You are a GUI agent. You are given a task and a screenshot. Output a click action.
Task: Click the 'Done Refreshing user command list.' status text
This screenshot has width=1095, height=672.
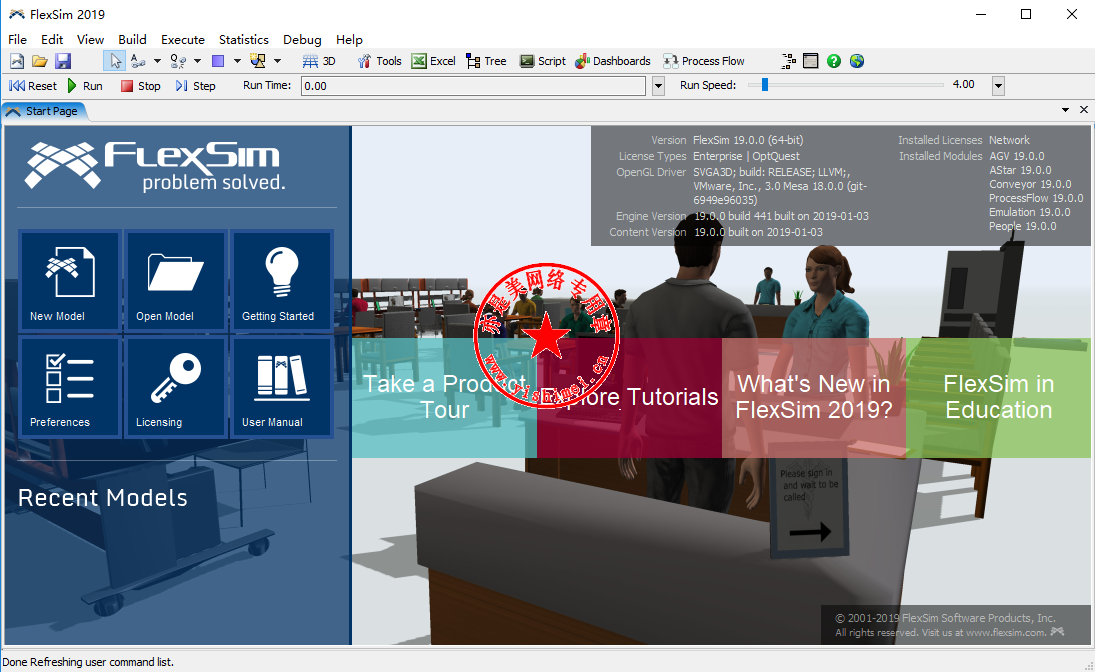point(88,662)
